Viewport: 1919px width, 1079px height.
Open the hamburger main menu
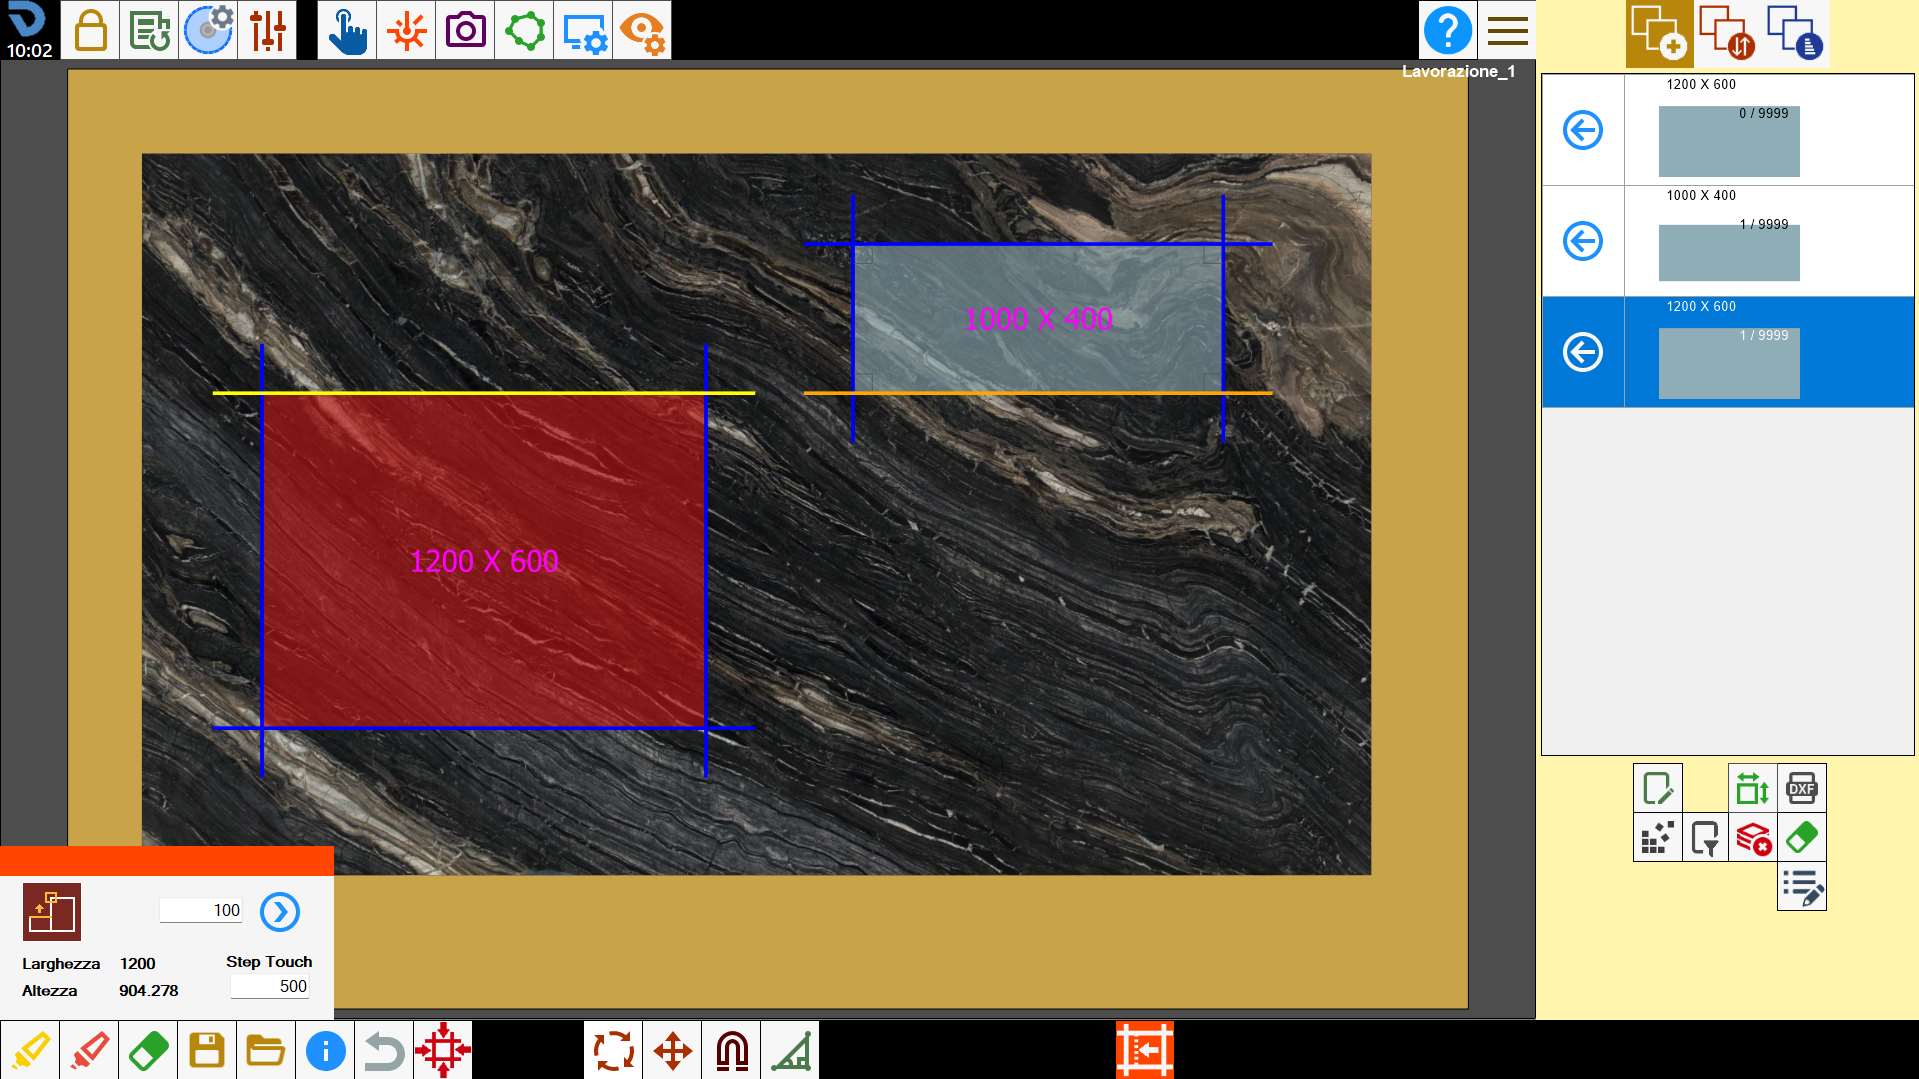(x=1507, y=30)
